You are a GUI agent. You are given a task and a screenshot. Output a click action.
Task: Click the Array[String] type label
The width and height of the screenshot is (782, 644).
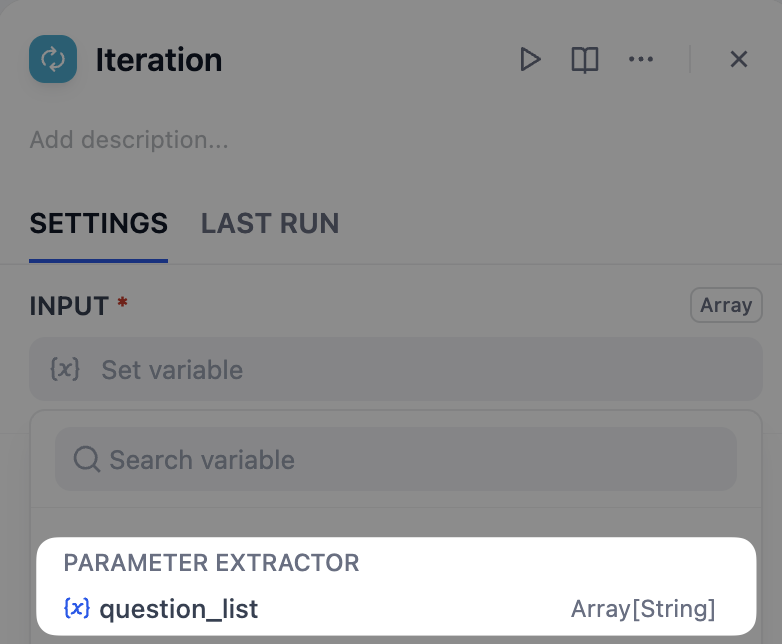[643, 609]
